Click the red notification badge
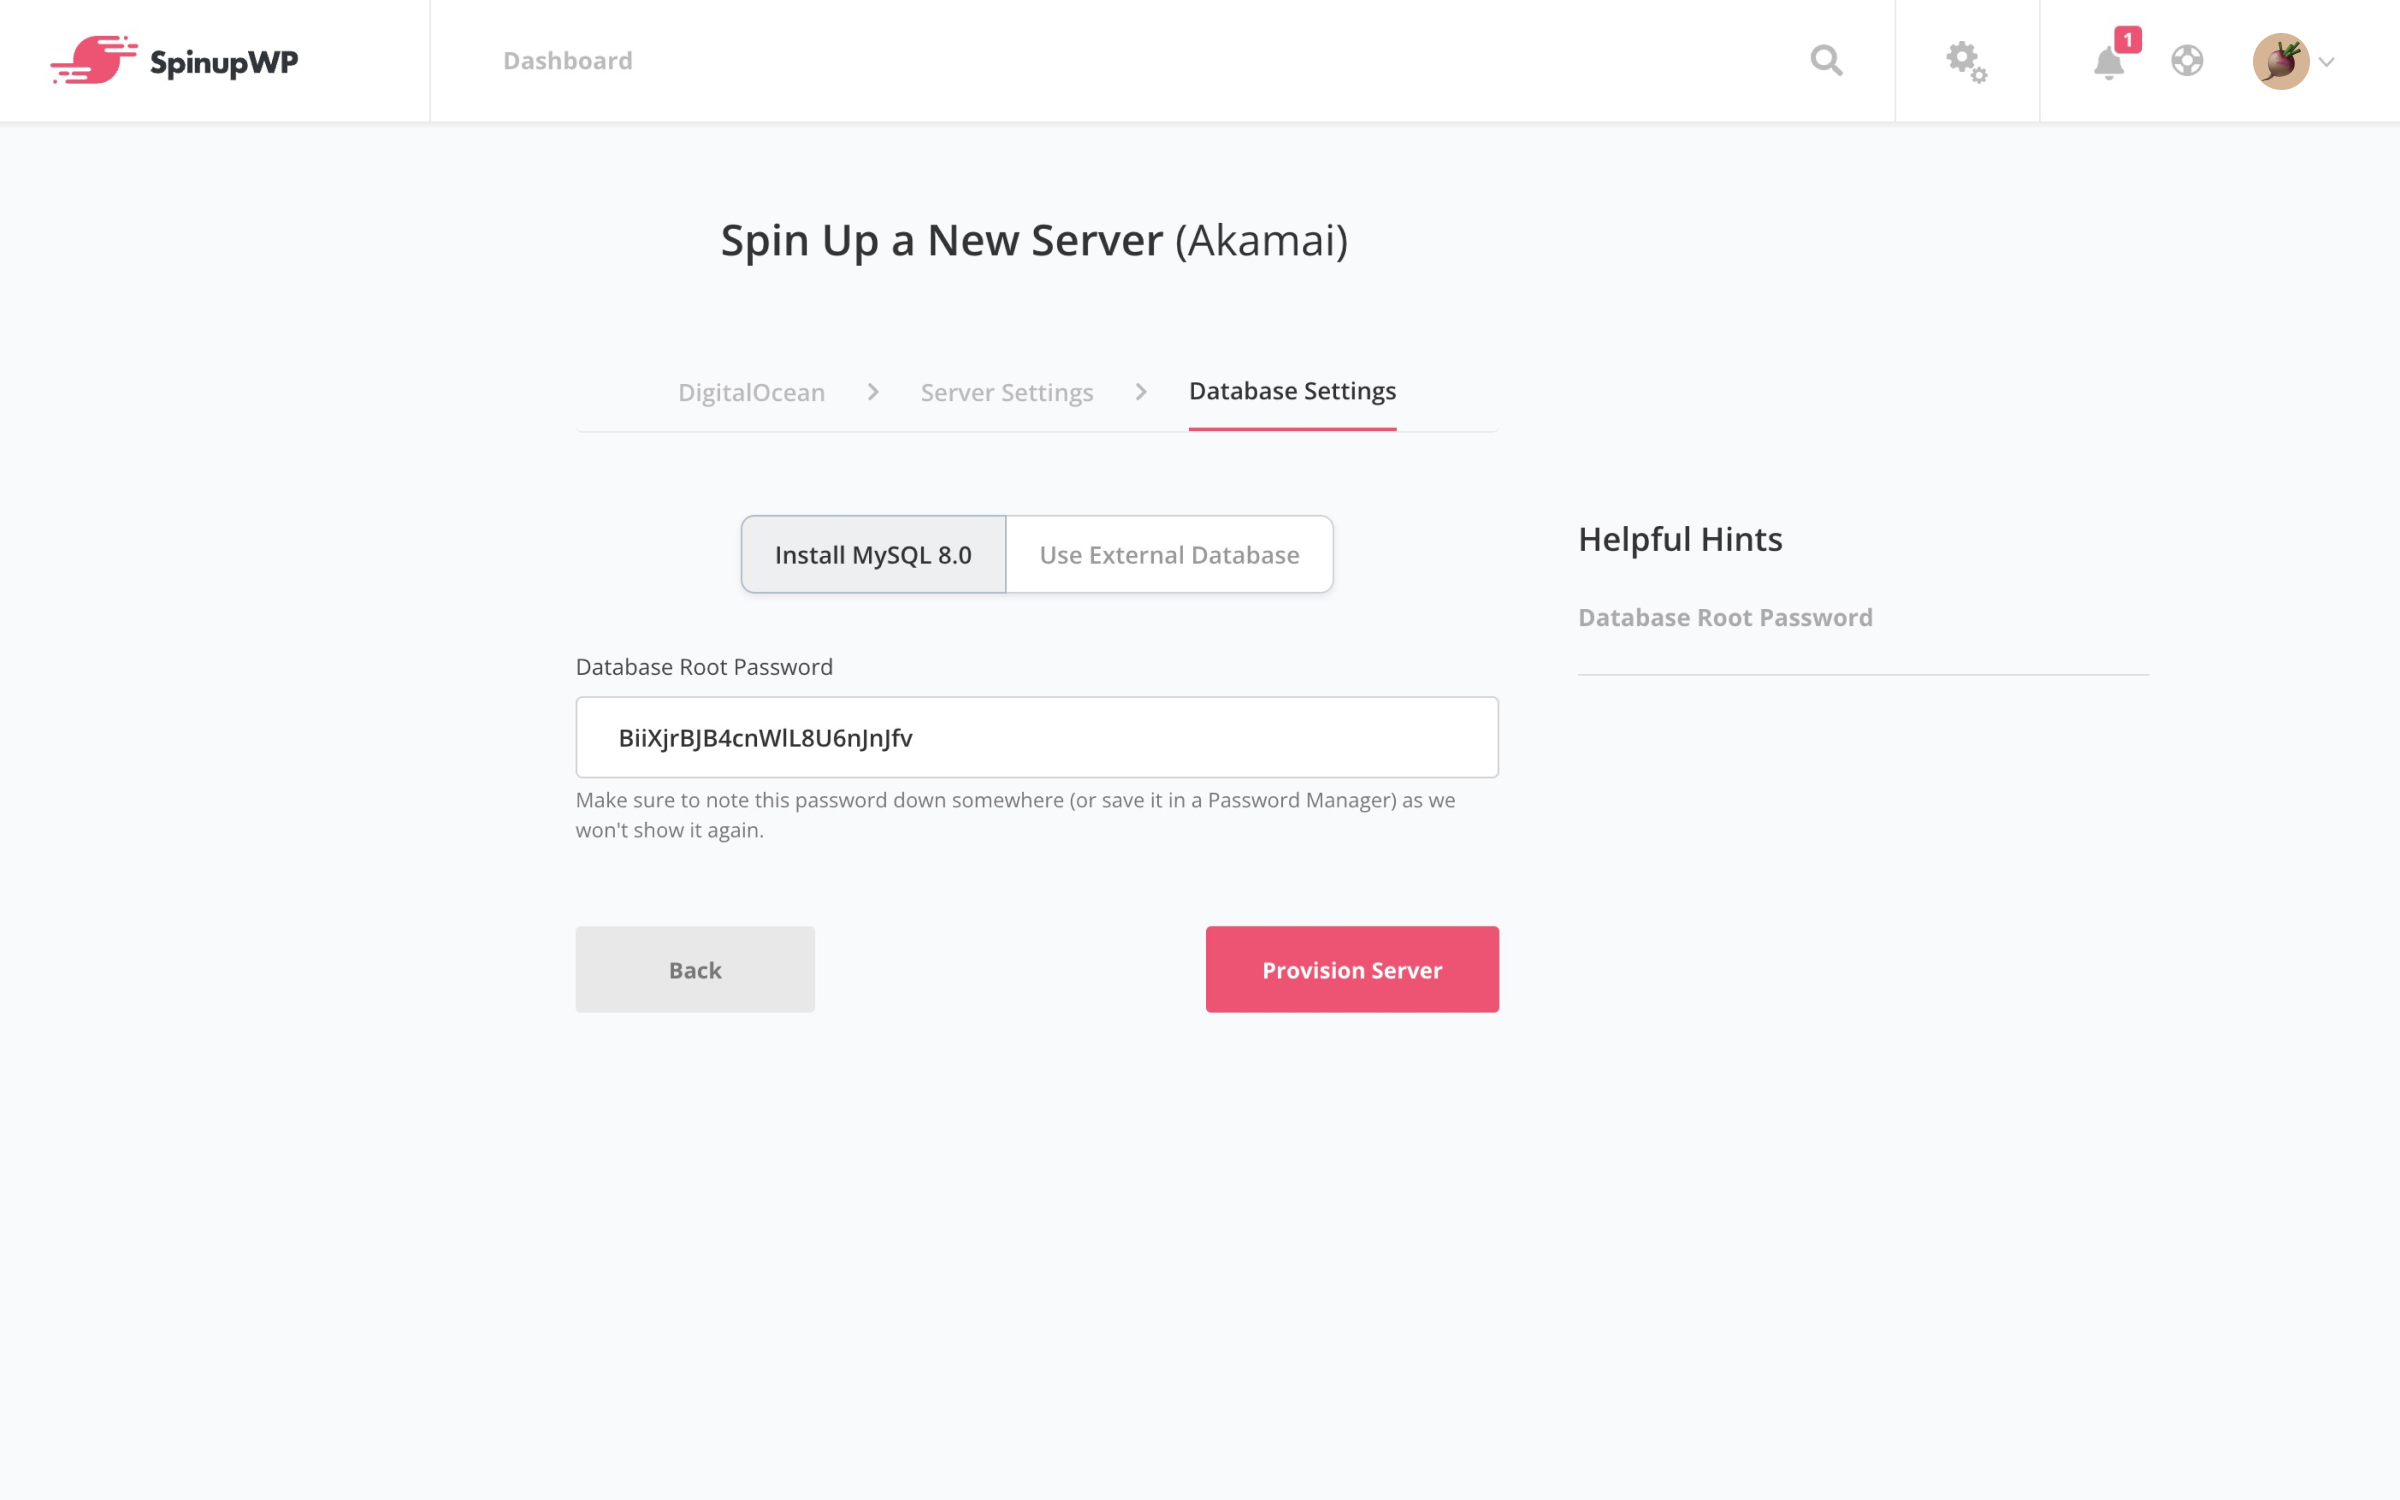The width and height of the screenshot is (2400, 1500). [x=2128, y=39]
